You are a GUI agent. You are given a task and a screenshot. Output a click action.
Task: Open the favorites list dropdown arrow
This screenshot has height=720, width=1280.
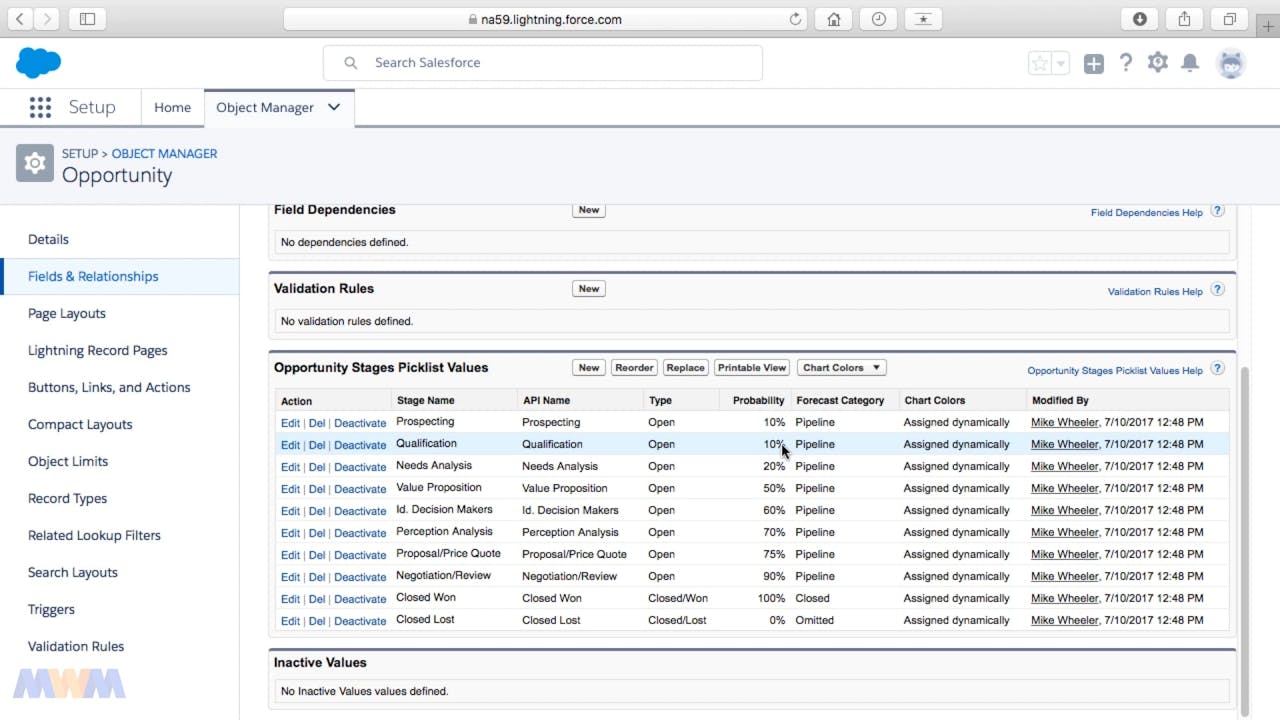[x=1061, y=63]
